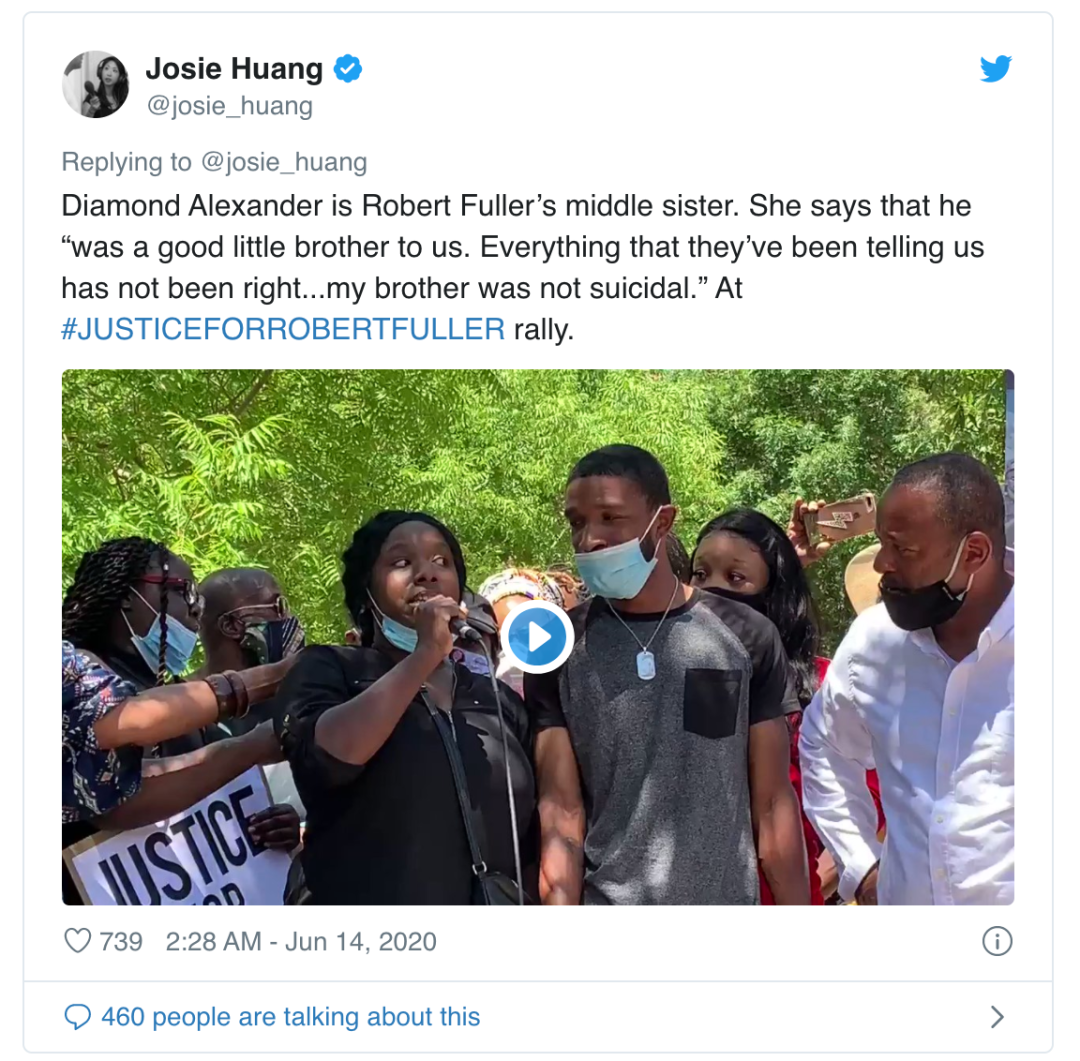This screenshot has width=1080, height=1061.
Task: Open the #JUSTICEFORROBERTFULLER hashtag
Action: coord(283,329)
